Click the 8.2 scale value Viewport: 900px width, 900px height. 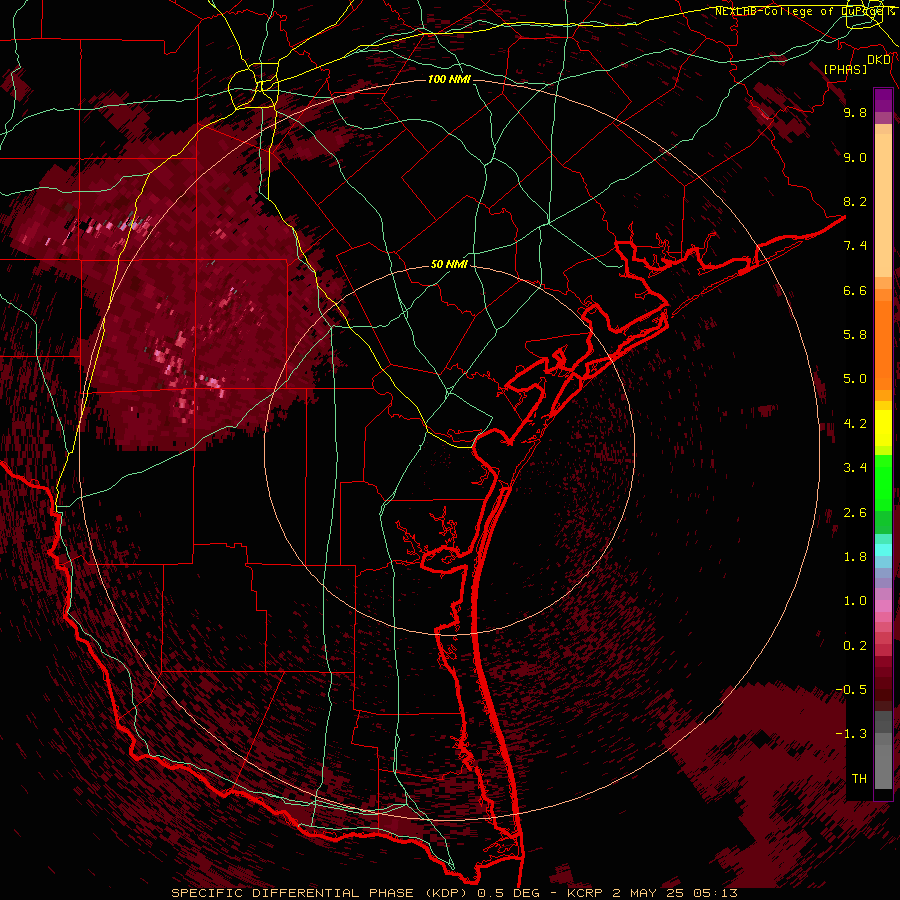tap(855, 201)
